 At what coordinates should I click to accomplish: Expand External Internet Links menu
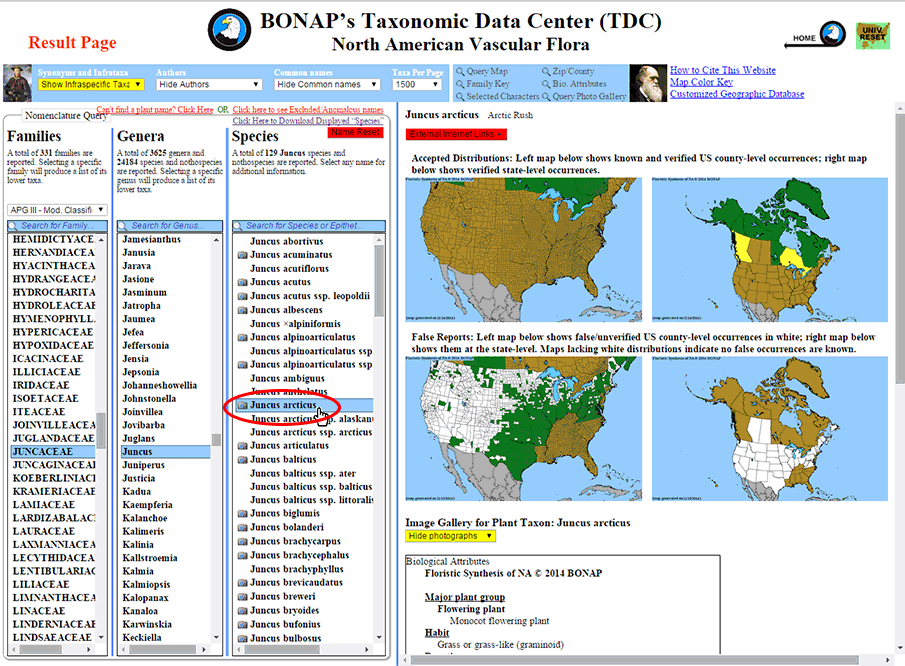(456, 134)
